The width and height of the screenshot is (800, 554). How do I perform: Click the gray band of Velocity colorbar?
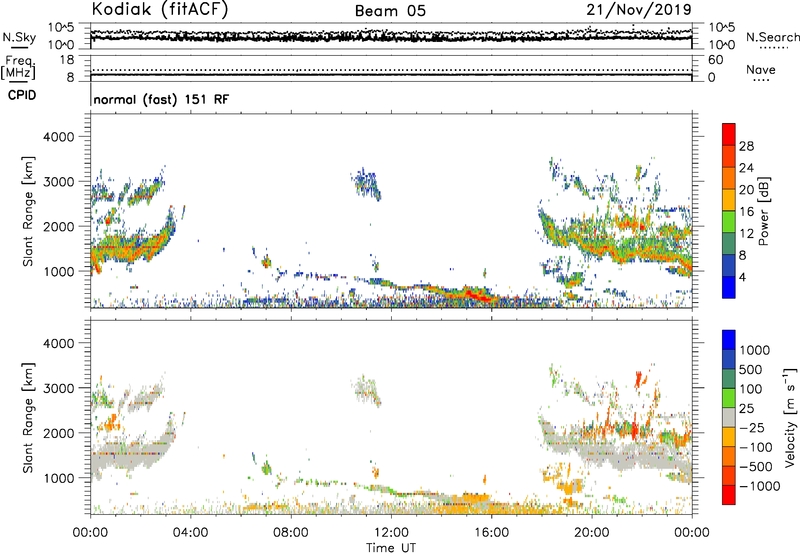(729, 417)
